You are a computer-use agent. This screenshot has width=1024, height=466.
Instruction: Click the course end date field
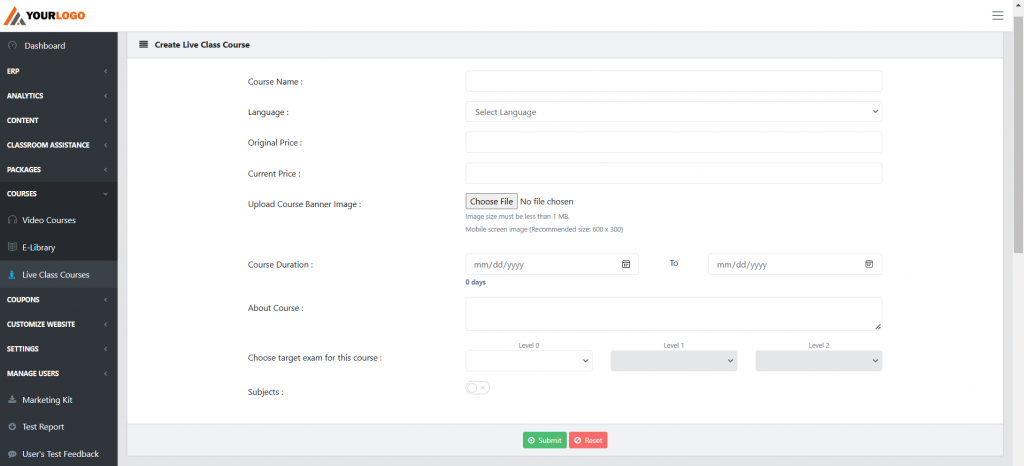(x=795, y=264)
